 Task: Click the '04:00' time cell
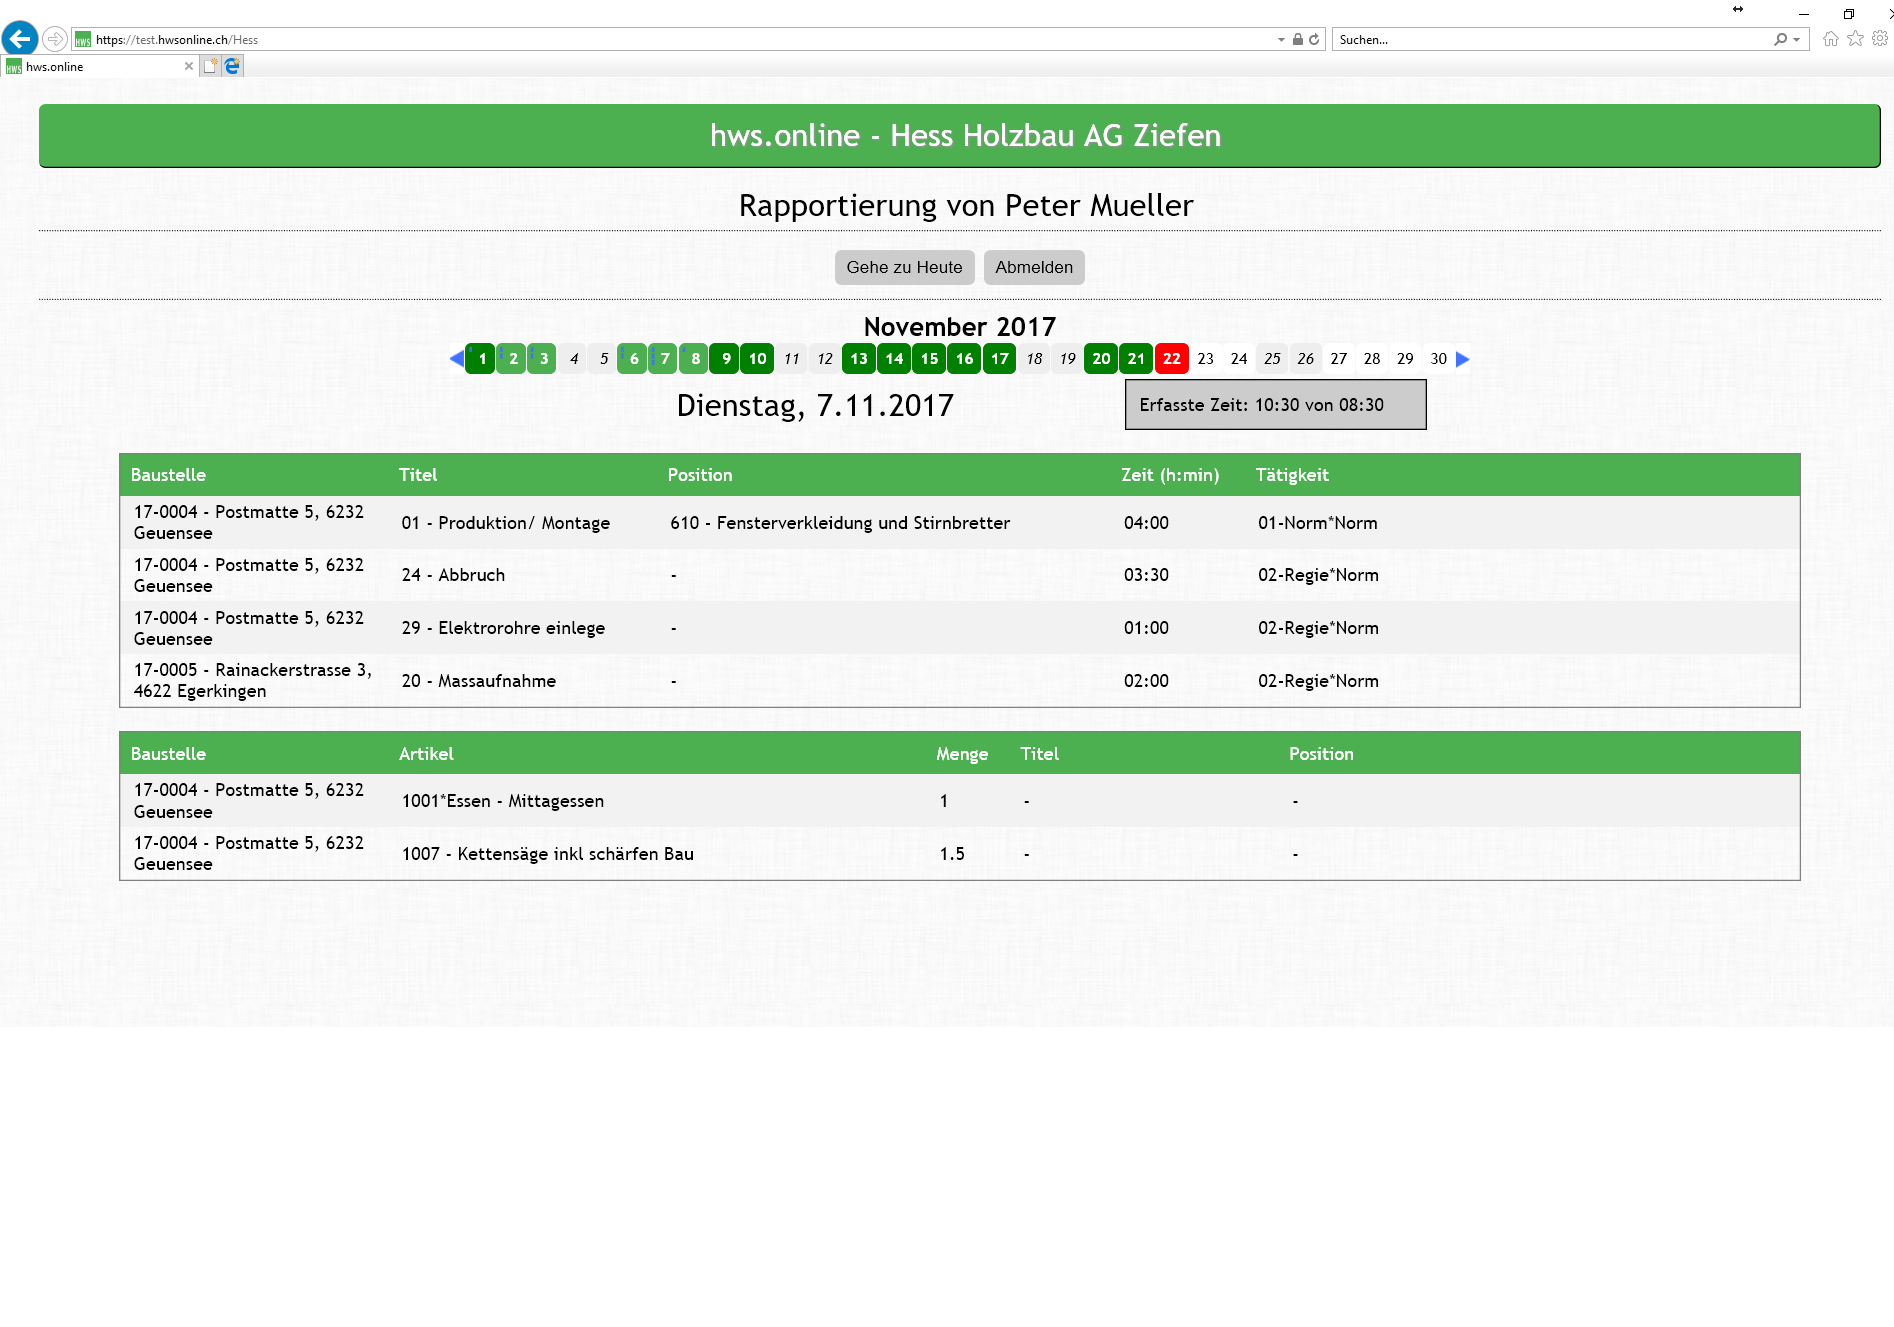click(x=1146, y=523)
